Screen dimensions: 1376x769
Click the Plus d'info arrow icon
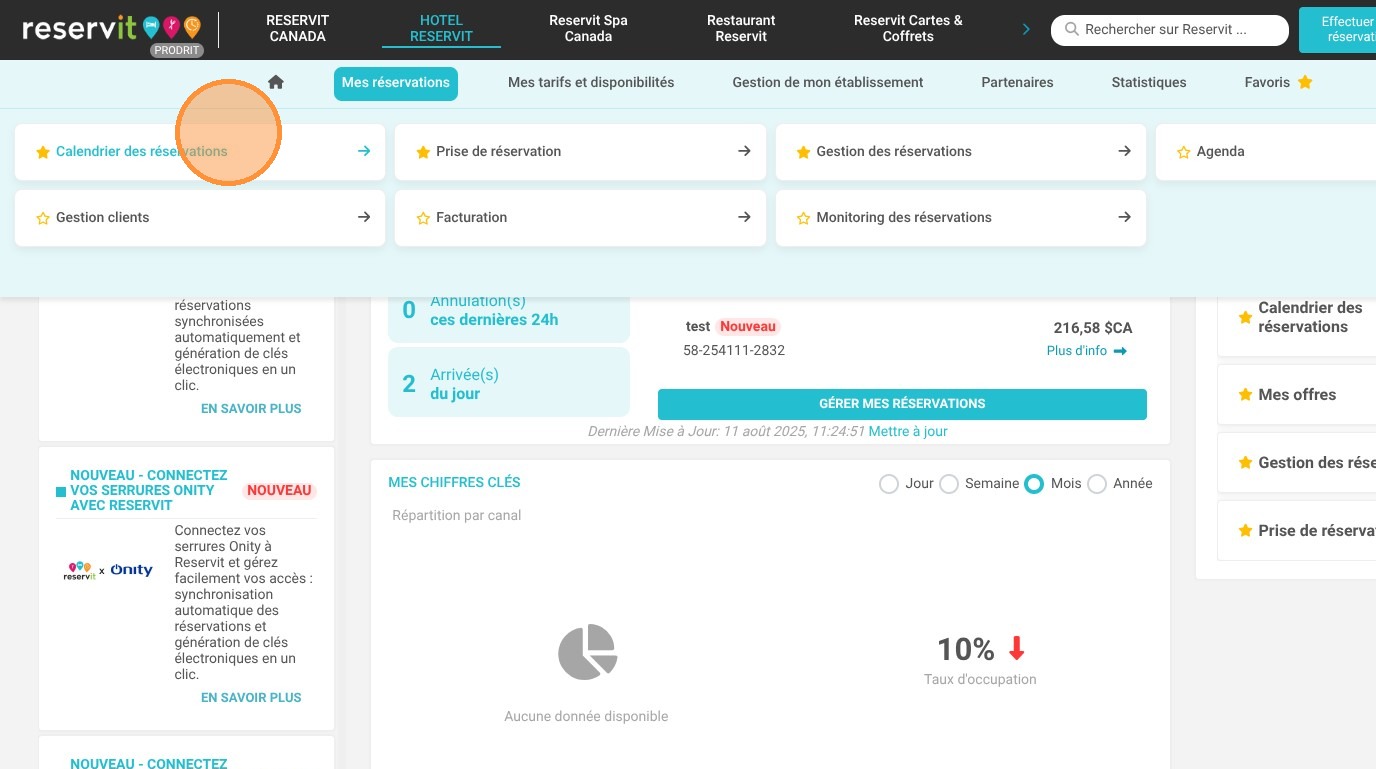tap(1120, 351)
